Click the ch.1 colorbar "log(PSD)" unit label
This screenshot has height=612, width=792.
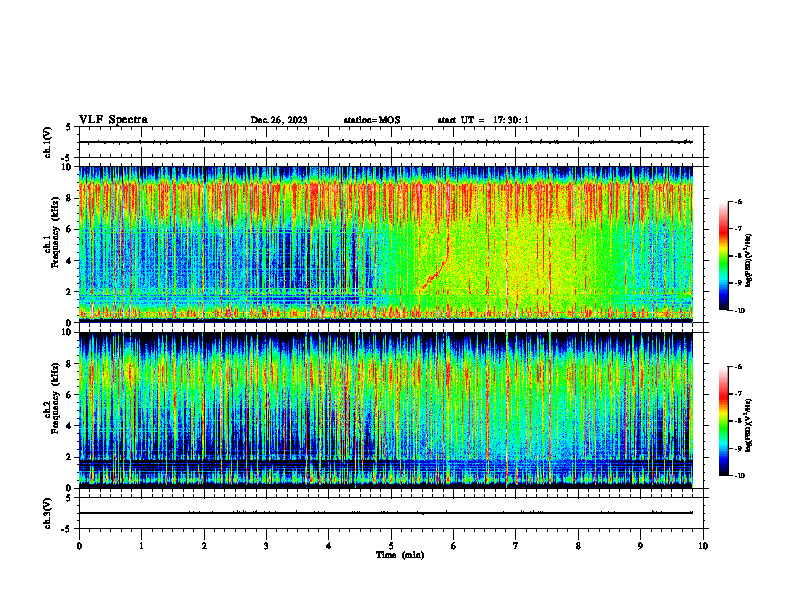[748, 261]
